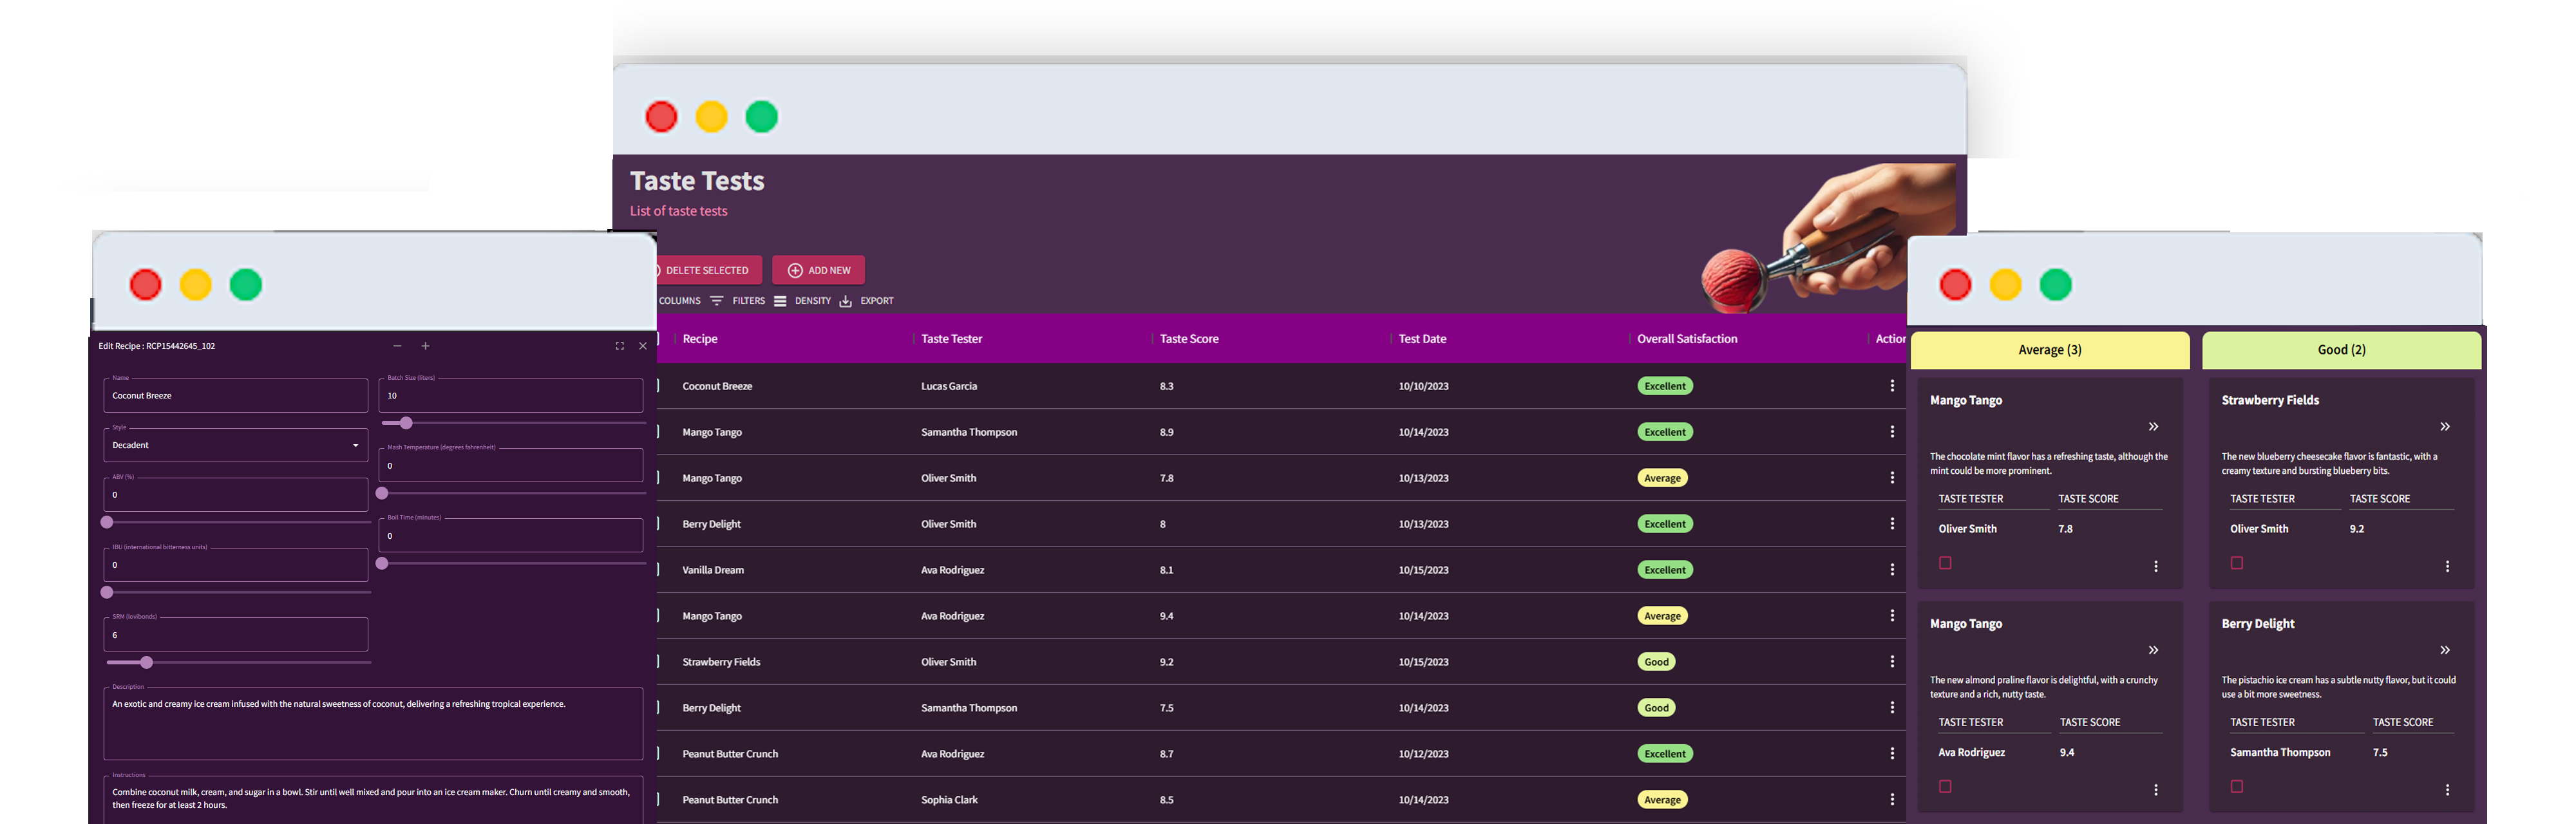Select the Average (3) column header
Viewport: 2576px width, 824px height.
(x=2049, y=350)
